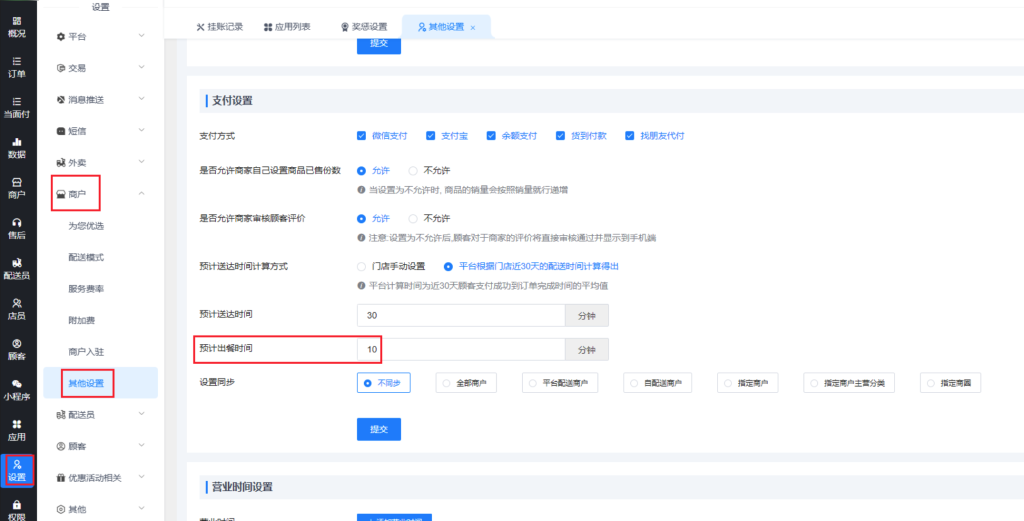Click the 预计出餐时间 input field
1024x521 pixels.
pos(461,350)
